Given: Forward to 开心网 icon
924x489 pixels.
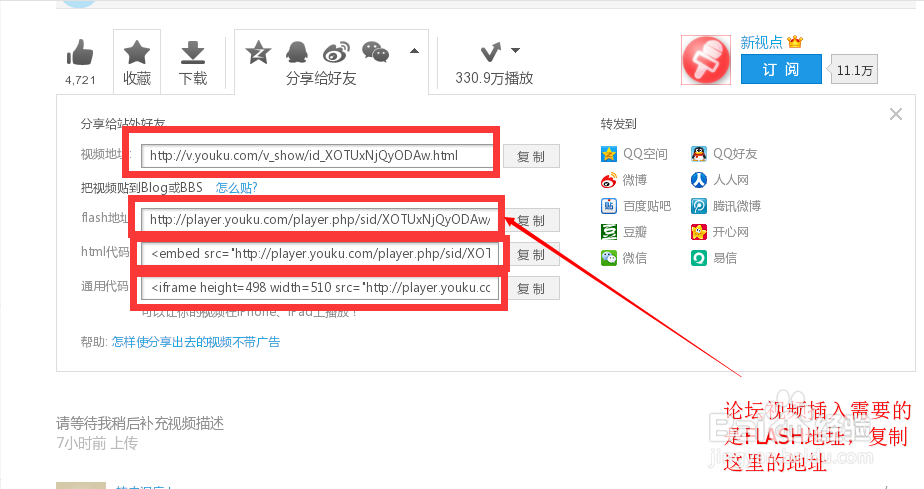Looking at the screenshot, I should (x=699, y=232).
